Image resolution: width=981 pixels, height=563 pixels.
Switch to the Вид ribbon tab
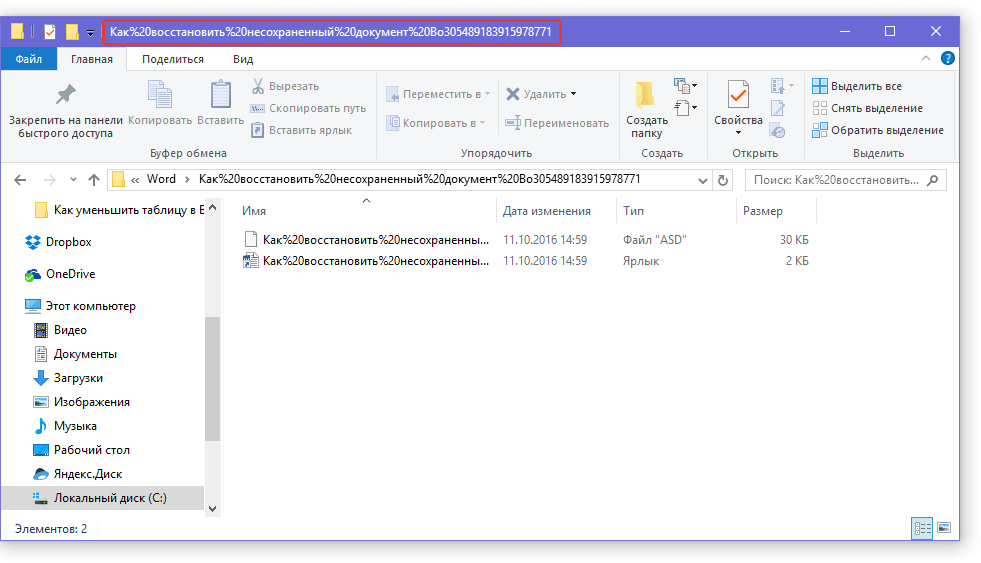[243, 59]
